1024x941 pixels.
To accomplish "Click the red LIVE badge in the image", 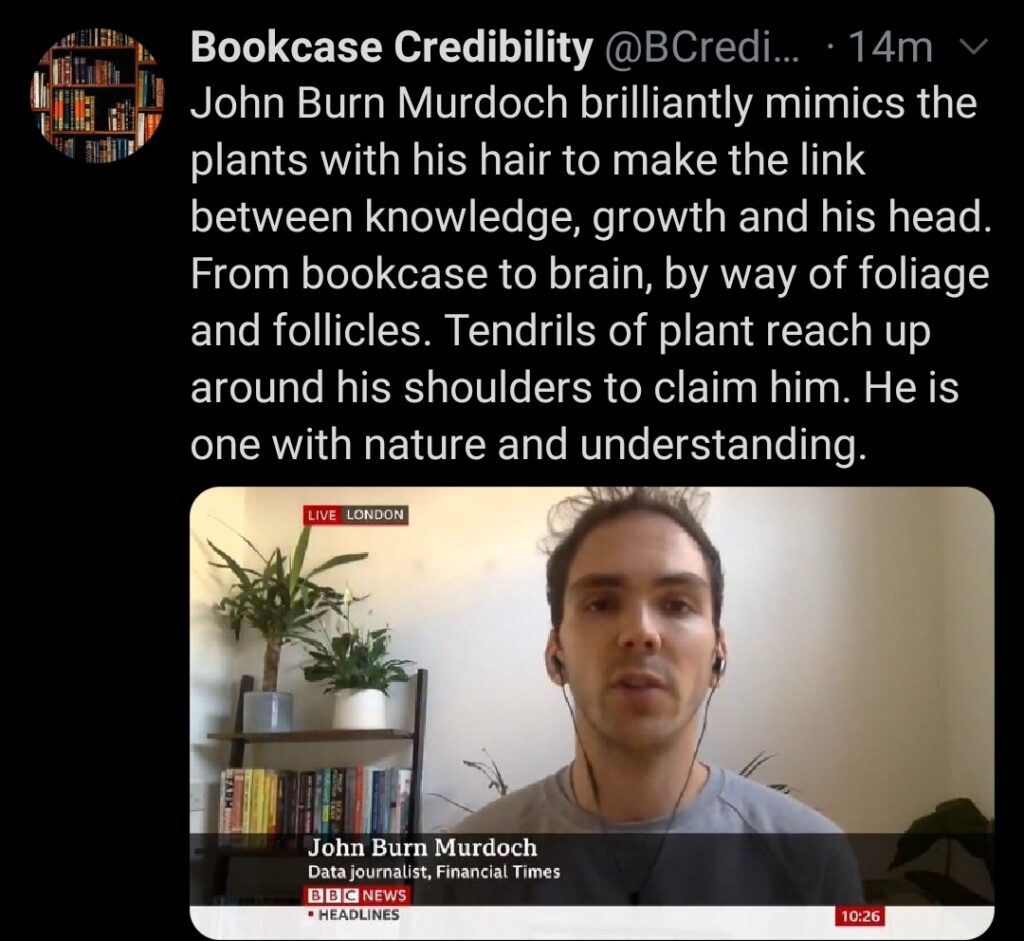I will [x=323, y=515].
